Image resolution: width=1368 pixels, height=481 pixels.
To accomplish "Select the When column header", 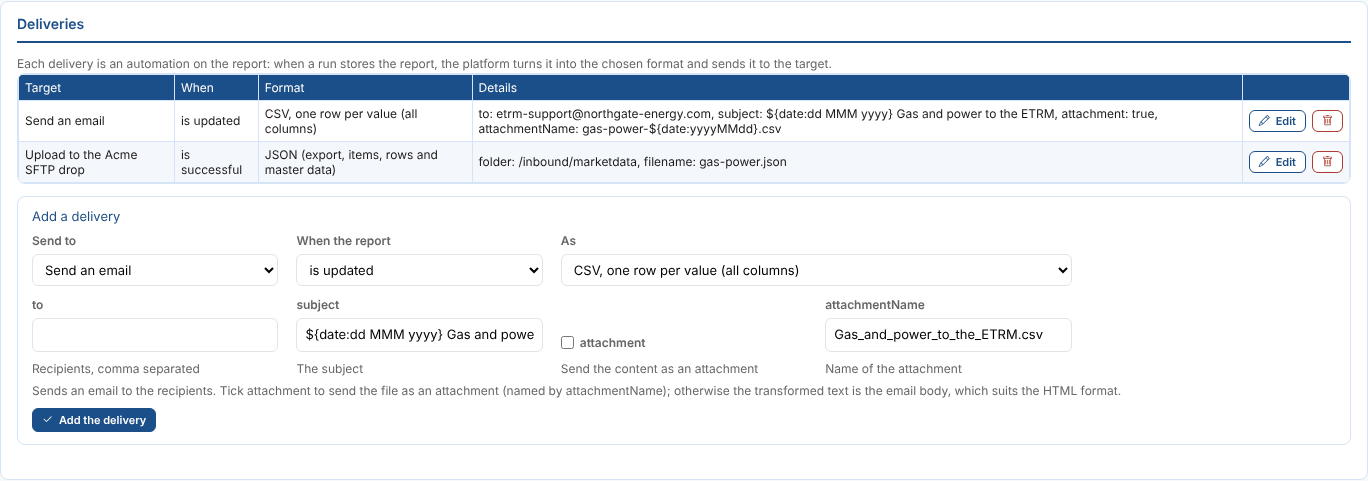I will (216, 88).
